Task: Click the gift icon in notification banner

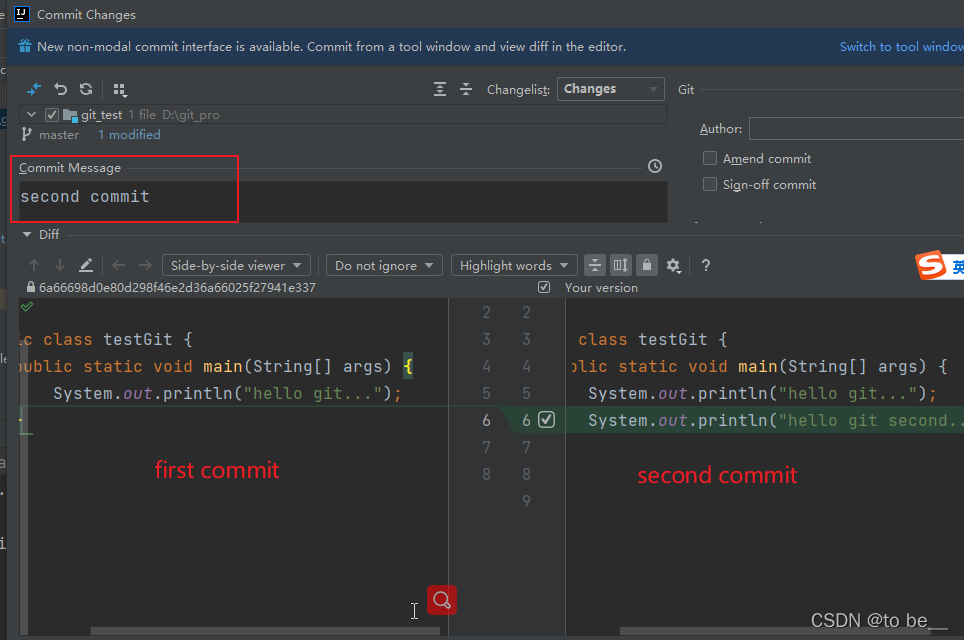Action: [25, 46]
